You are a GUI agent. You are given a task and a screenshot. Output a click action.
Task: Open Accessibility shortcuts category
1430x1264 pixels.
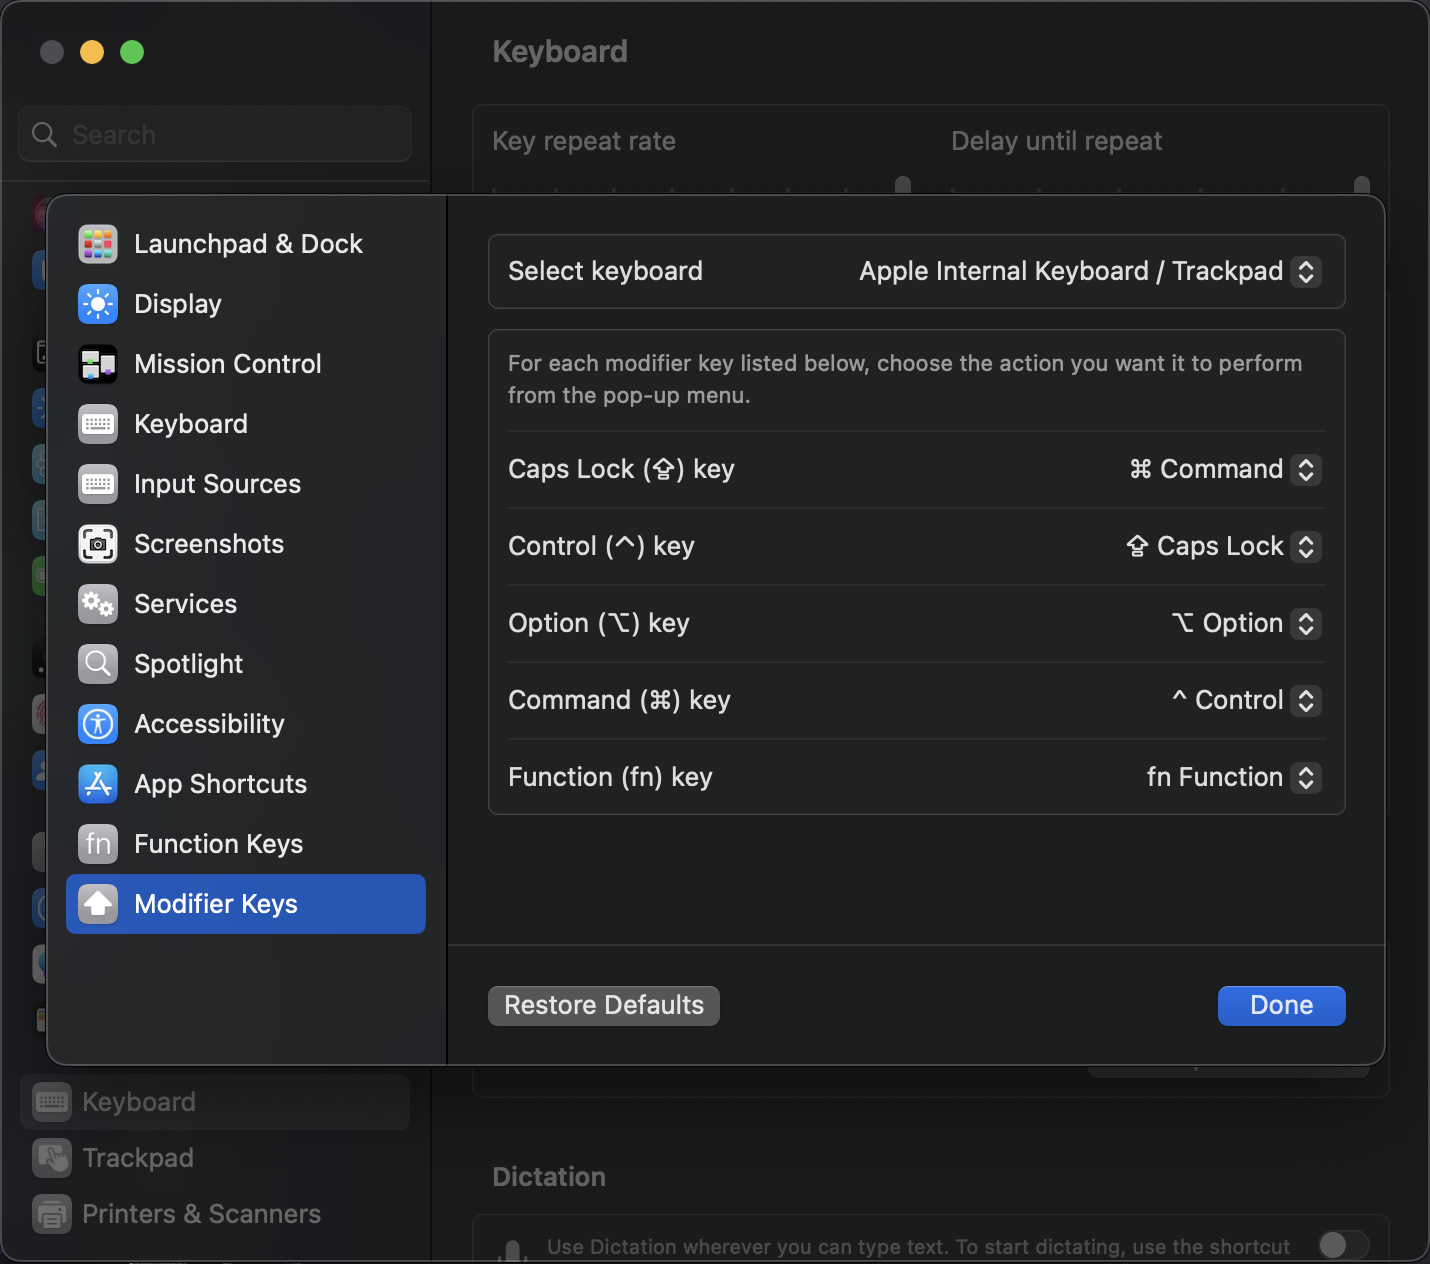(246, 724)
